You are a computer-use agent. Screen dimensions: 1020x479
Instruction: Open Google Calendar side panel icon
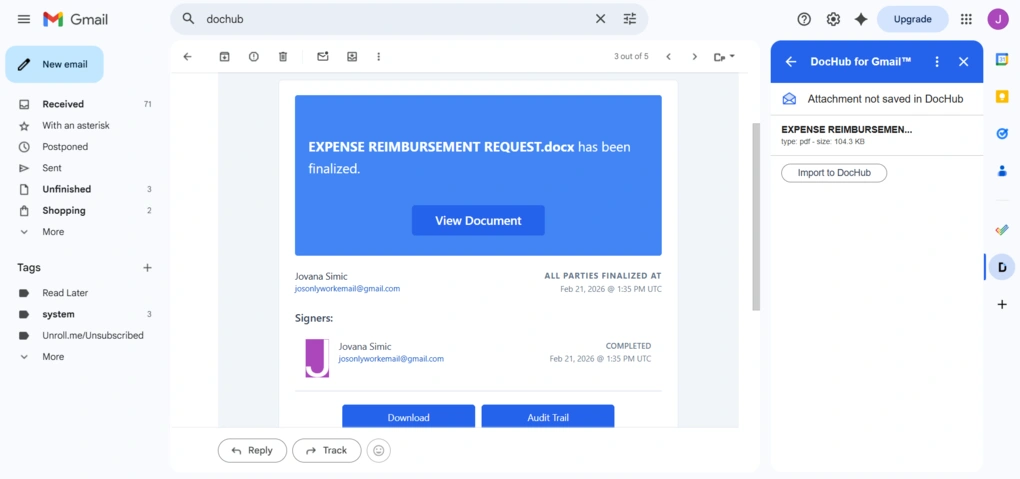1002,59
